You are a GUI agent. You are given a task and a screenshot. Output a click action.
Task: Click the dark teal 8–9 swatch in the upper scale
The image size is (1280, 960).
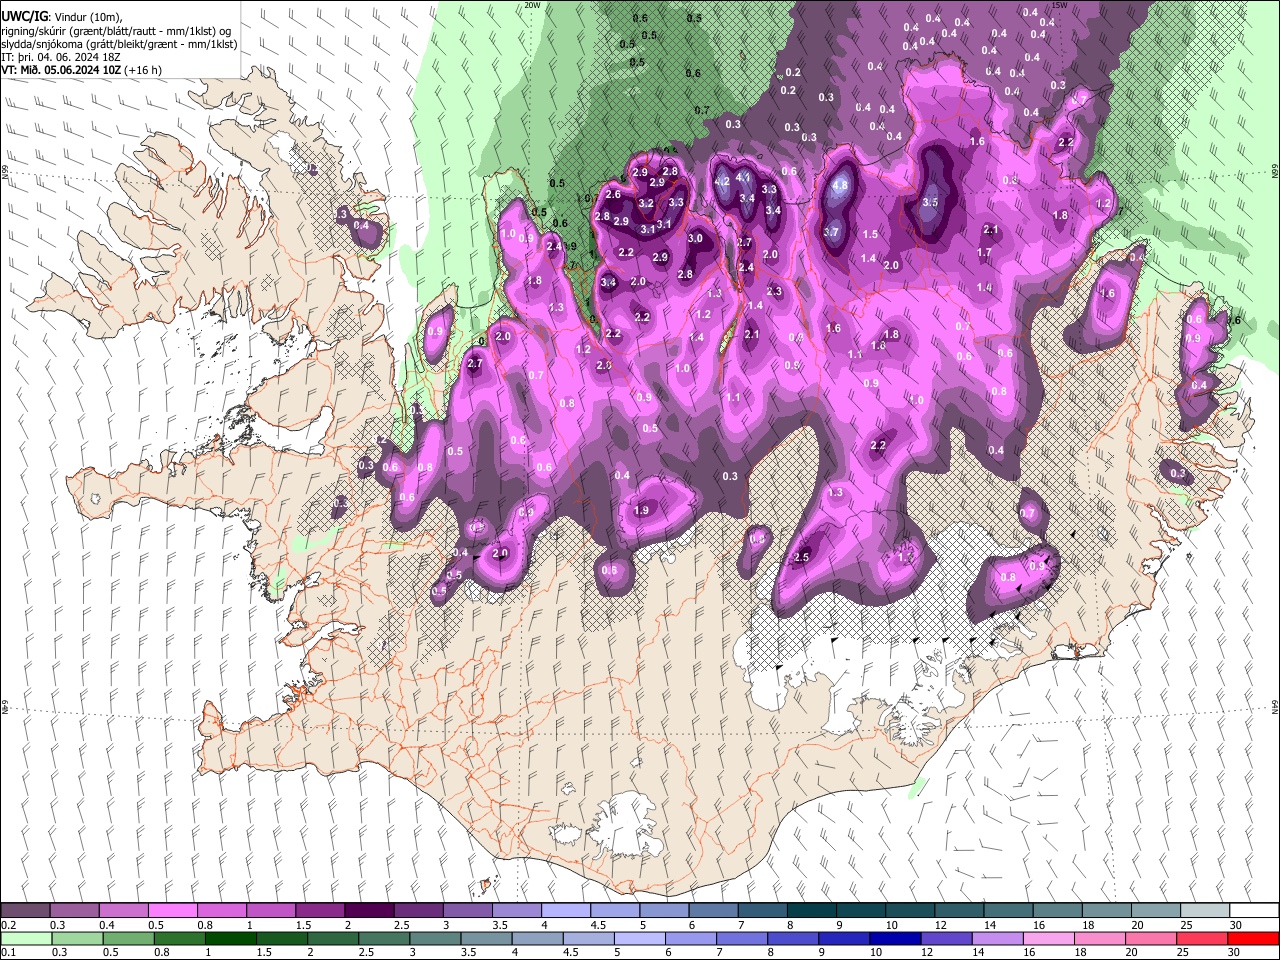(x=811, y=911)
